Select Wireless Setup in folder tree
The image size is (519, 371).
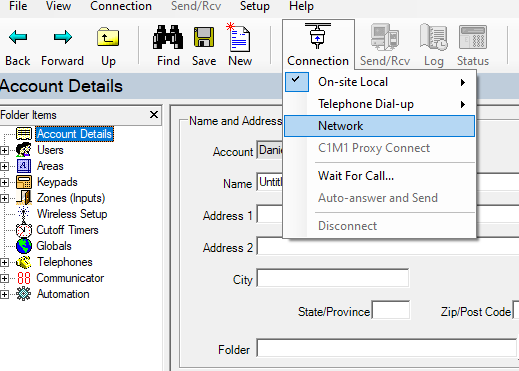click(72, 214)
